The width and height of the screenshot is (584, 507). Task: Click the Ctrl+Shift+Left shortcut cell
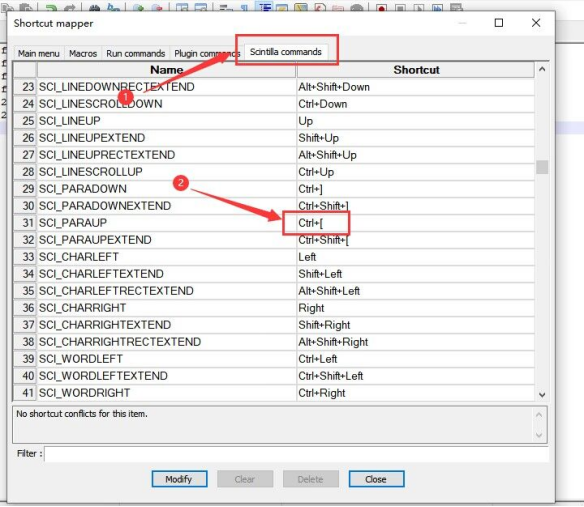pyautogui.click(x=416, y=376)
